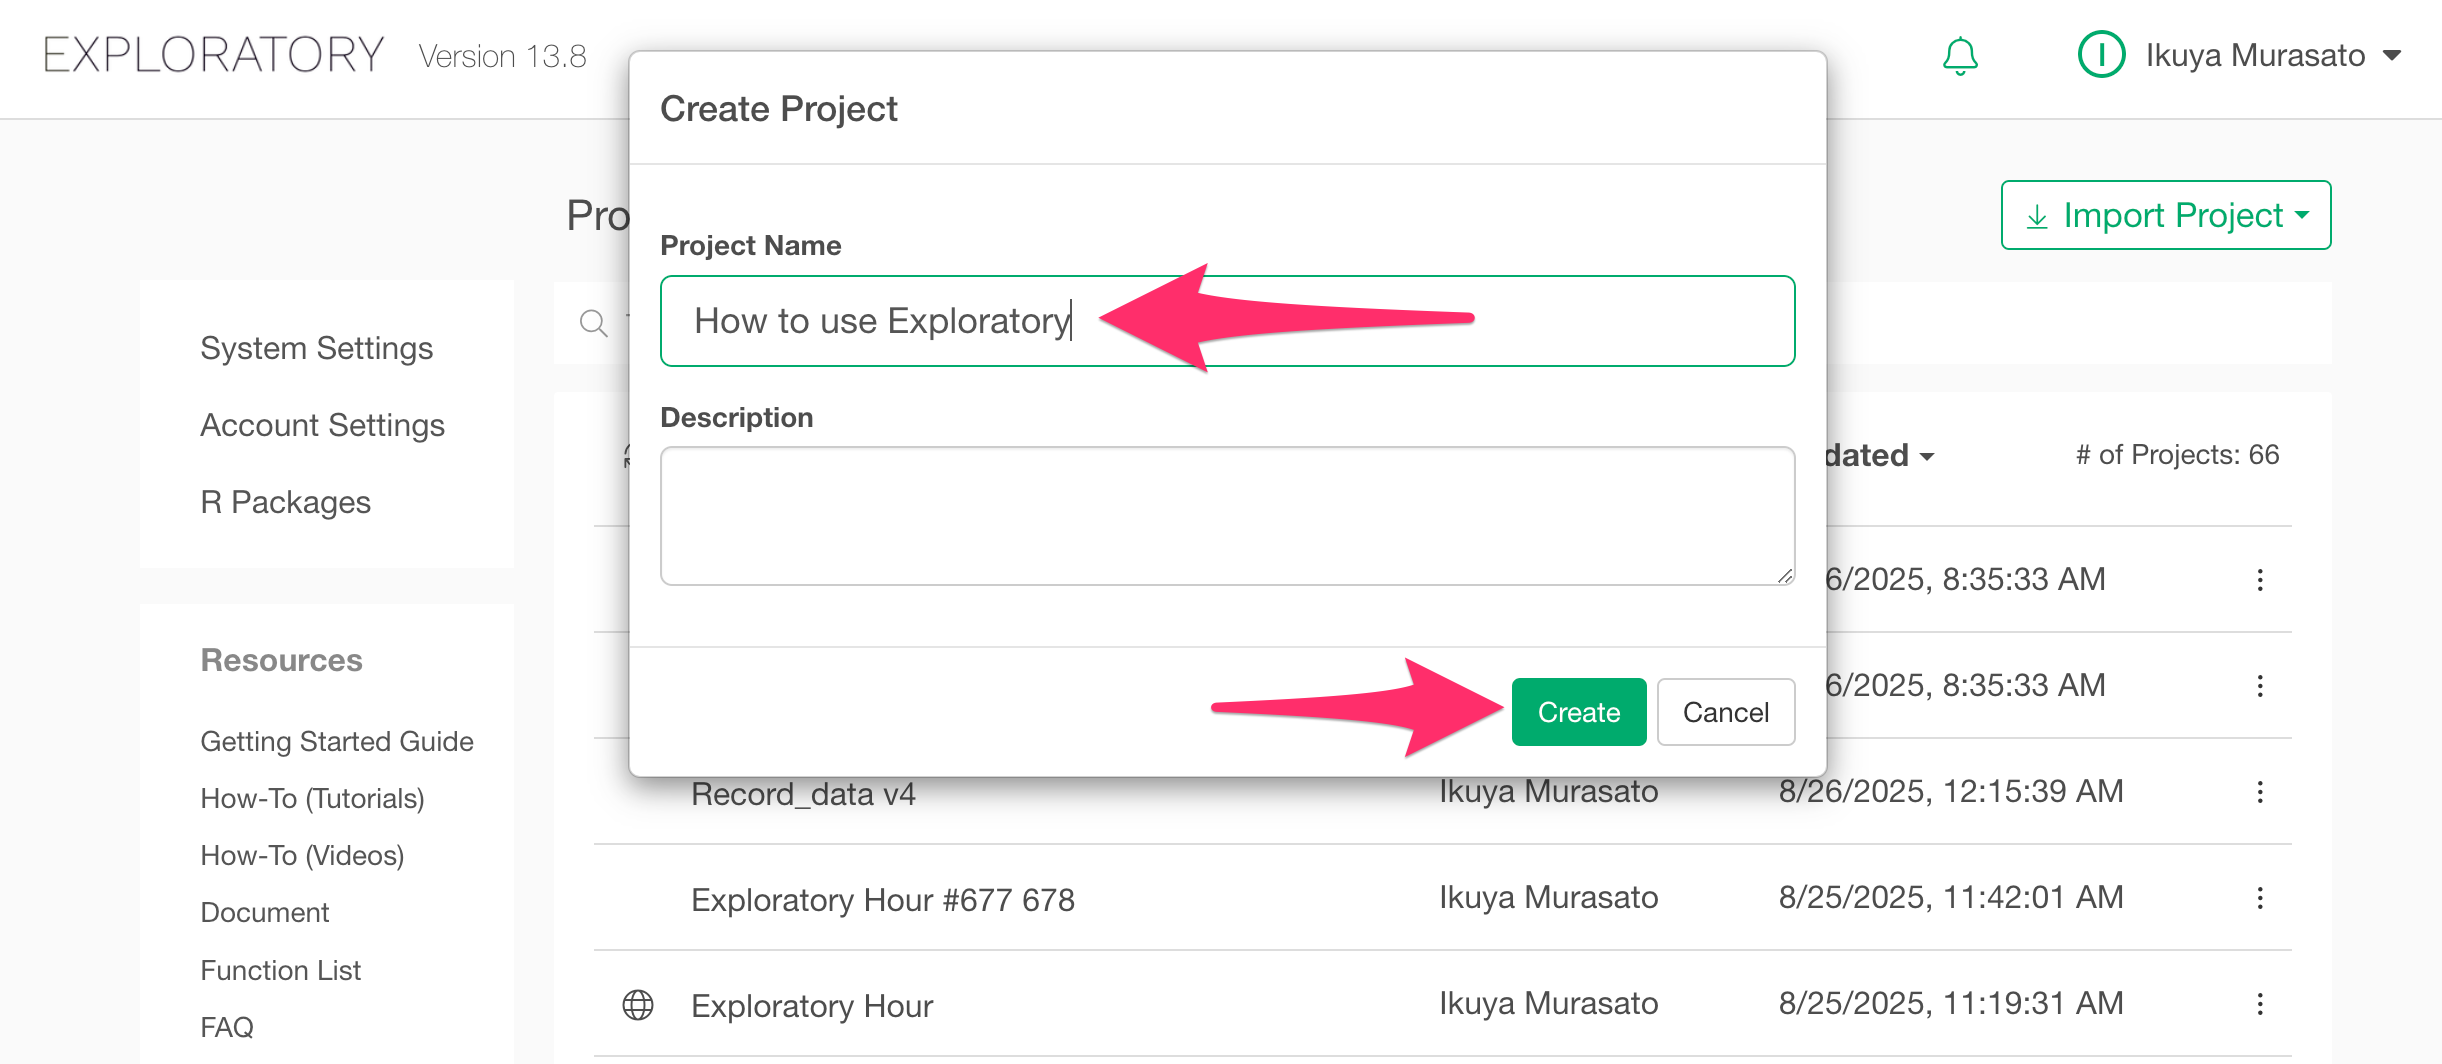Open the Function List link
The height and width of the screenshot is (1064, 2442).
(281, 970)
